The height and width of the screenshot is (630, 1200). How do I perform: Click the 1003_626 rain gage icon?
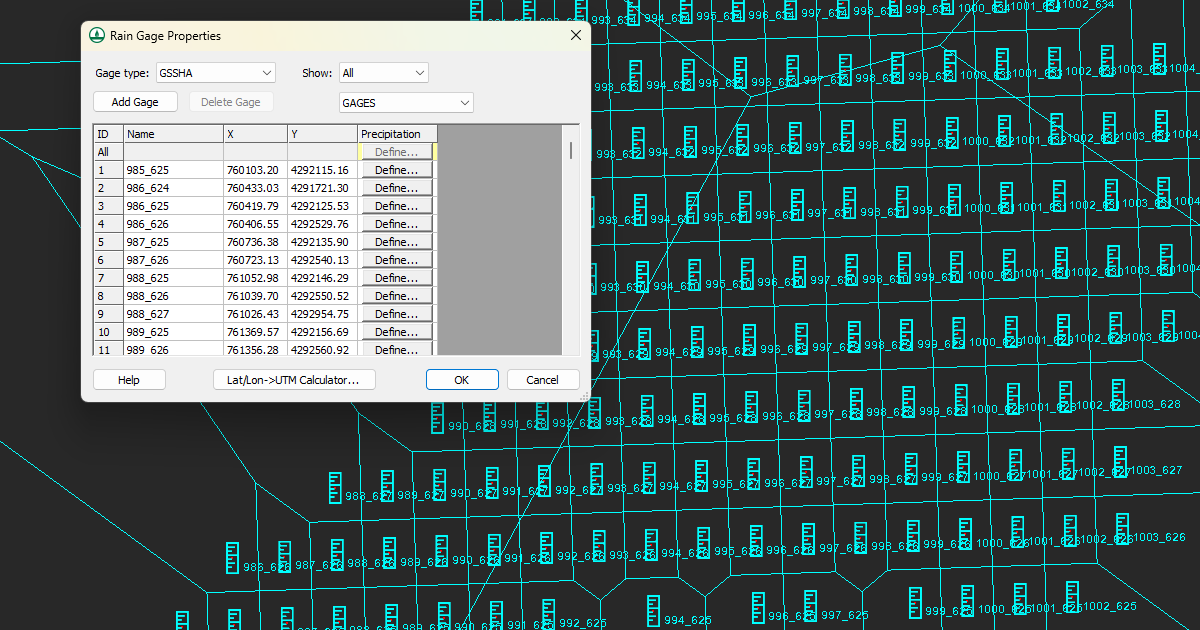pyautogui.click(x=1121, y=530)
